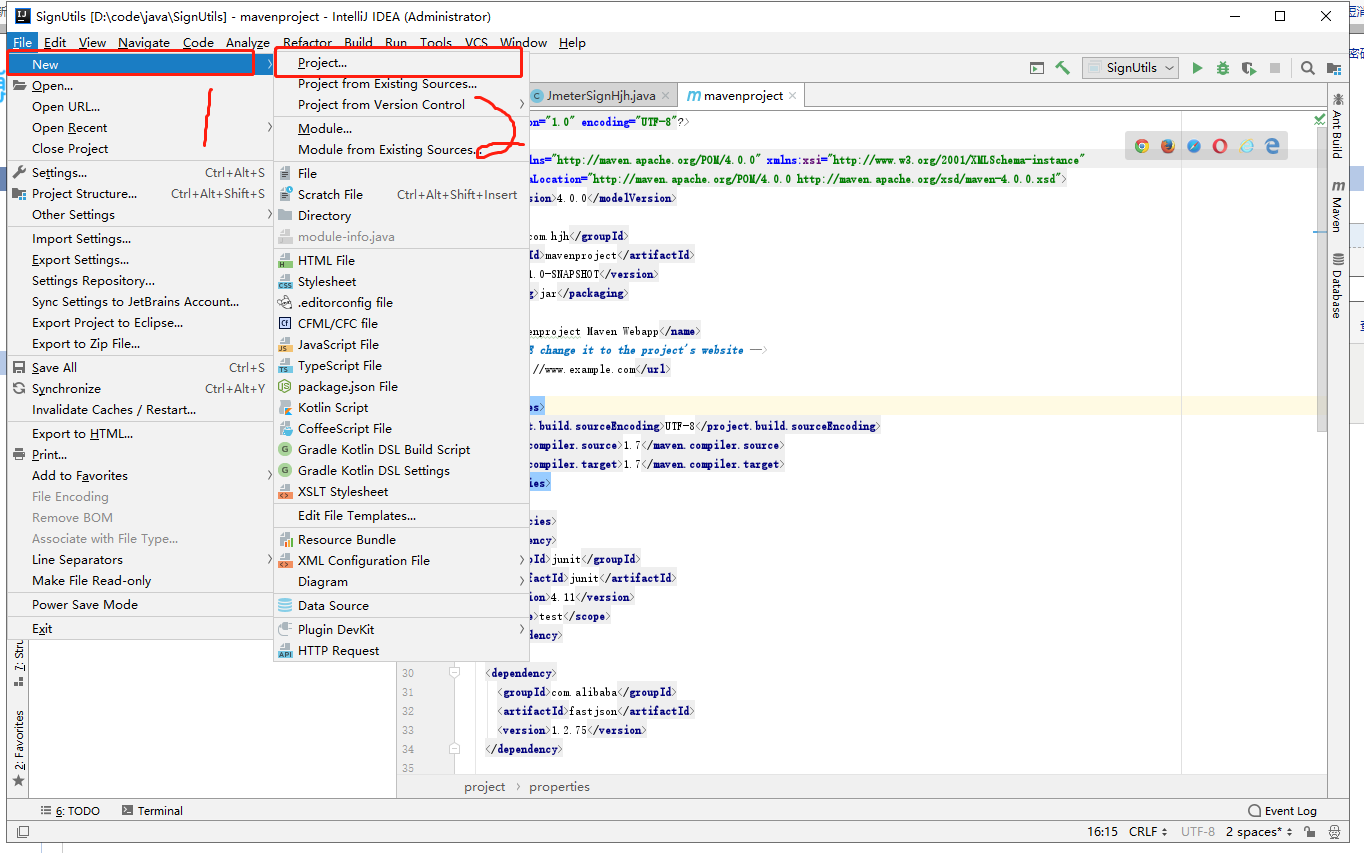Create a new Kotlin Script
Viewport: 1364px width, 853px height.
[400, 408]
